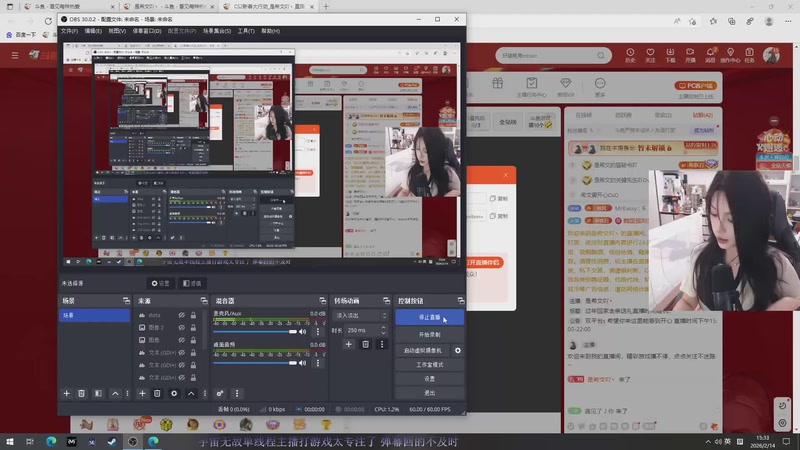The height and width of the screenshot is (450, 800).
Task: Remove selected scene with trash icon
Action: pos(81,393)
